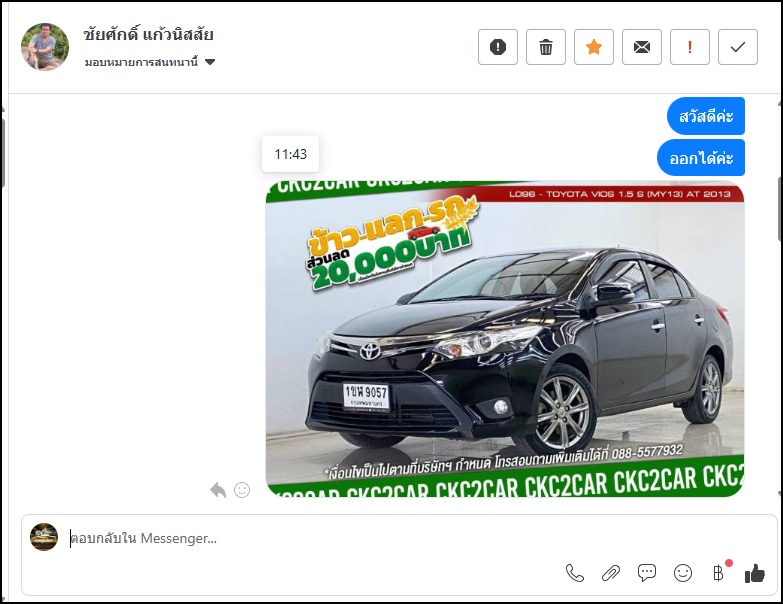783x604 pixels.
Task: Open the assign conversation dropdown arrow
Action: (210, 62)
